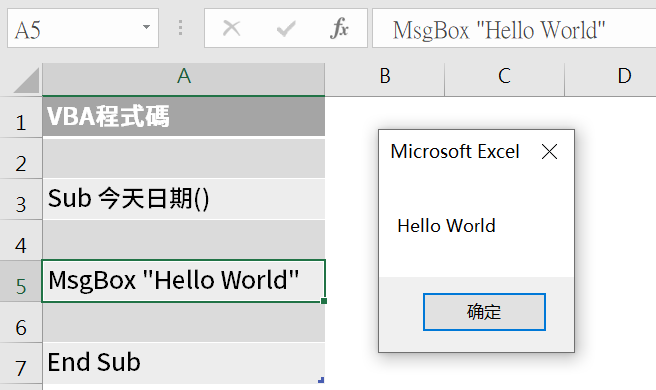This screenshot has height=390, width=656.
Task: Select row 6 header
Action: coord(21,322)
